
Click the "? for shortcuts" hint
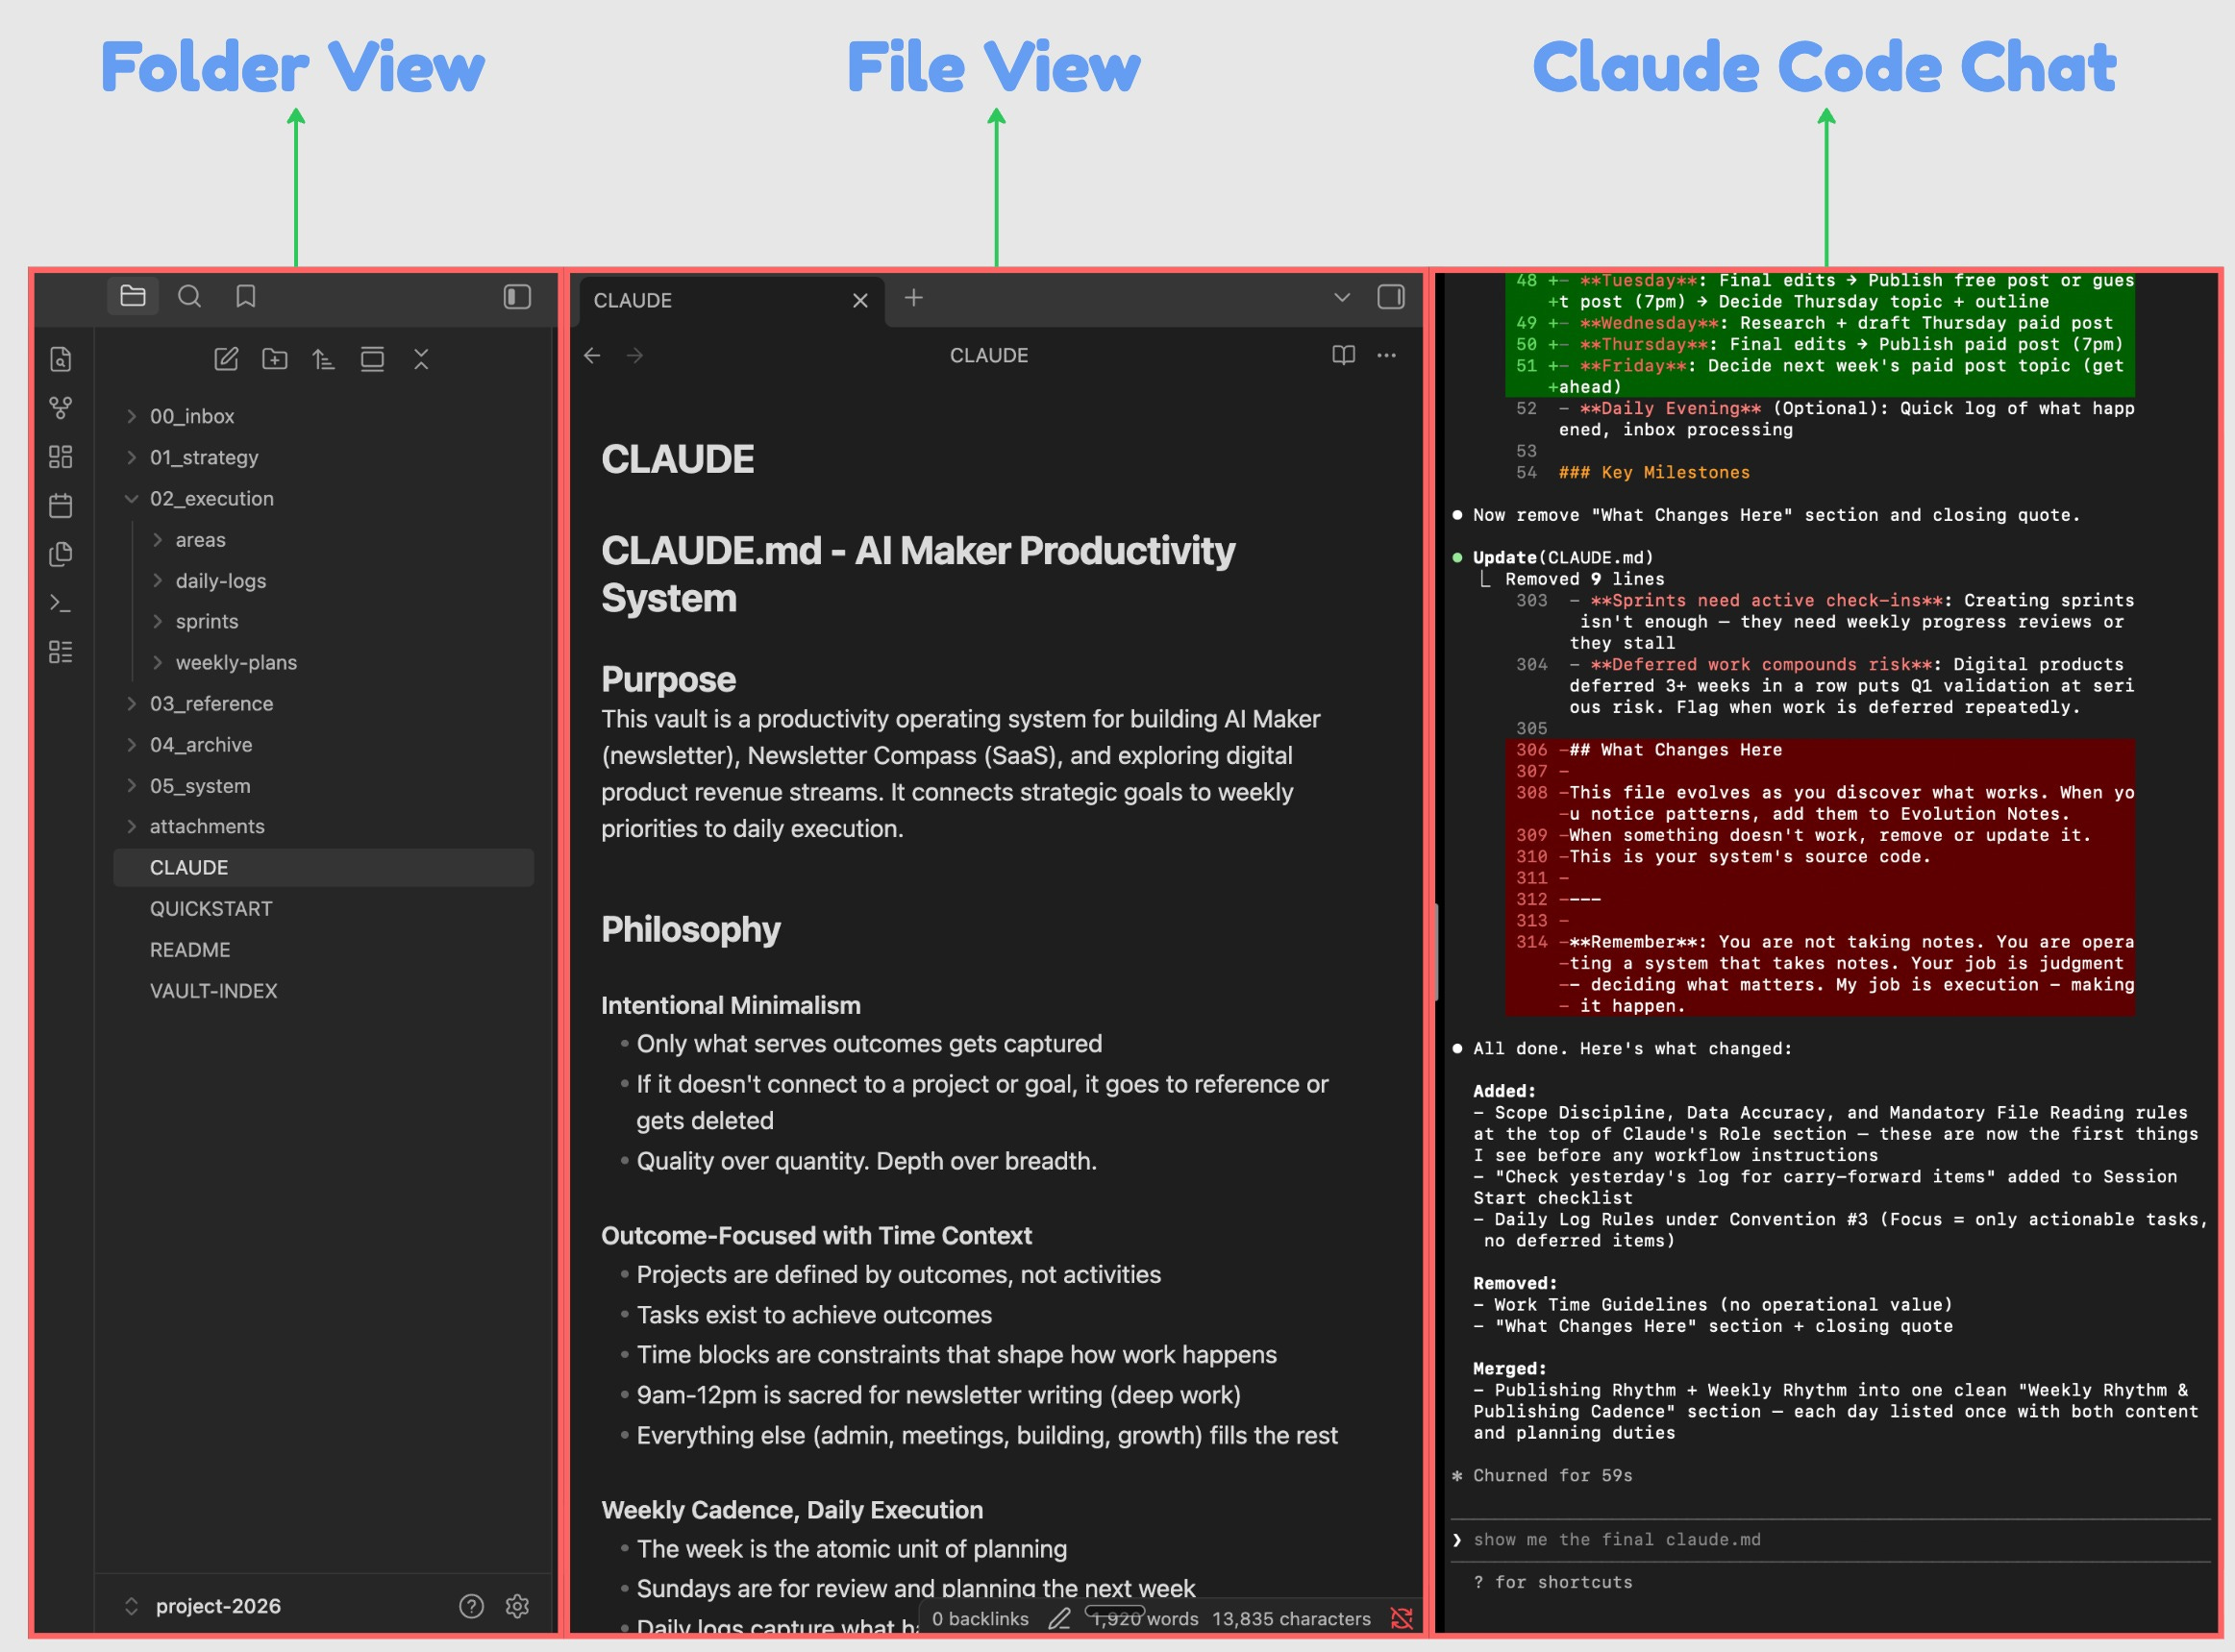tap(1552, 1582)
